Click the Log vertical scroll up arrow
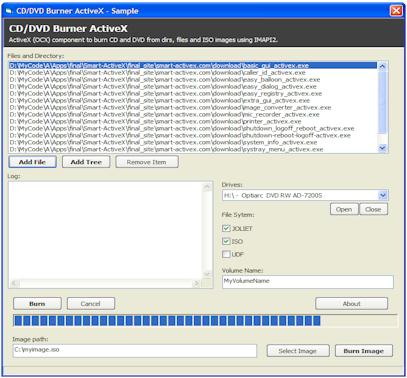 pos(207,187)
